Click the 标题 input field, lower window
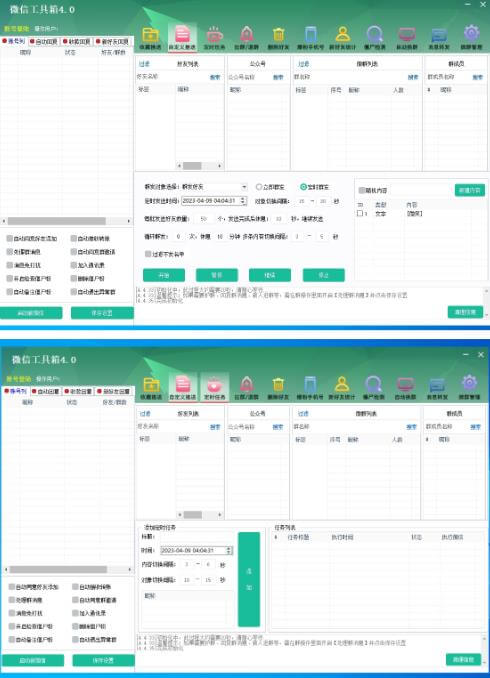This screenshot has width=490, height=678. point(195,537)
